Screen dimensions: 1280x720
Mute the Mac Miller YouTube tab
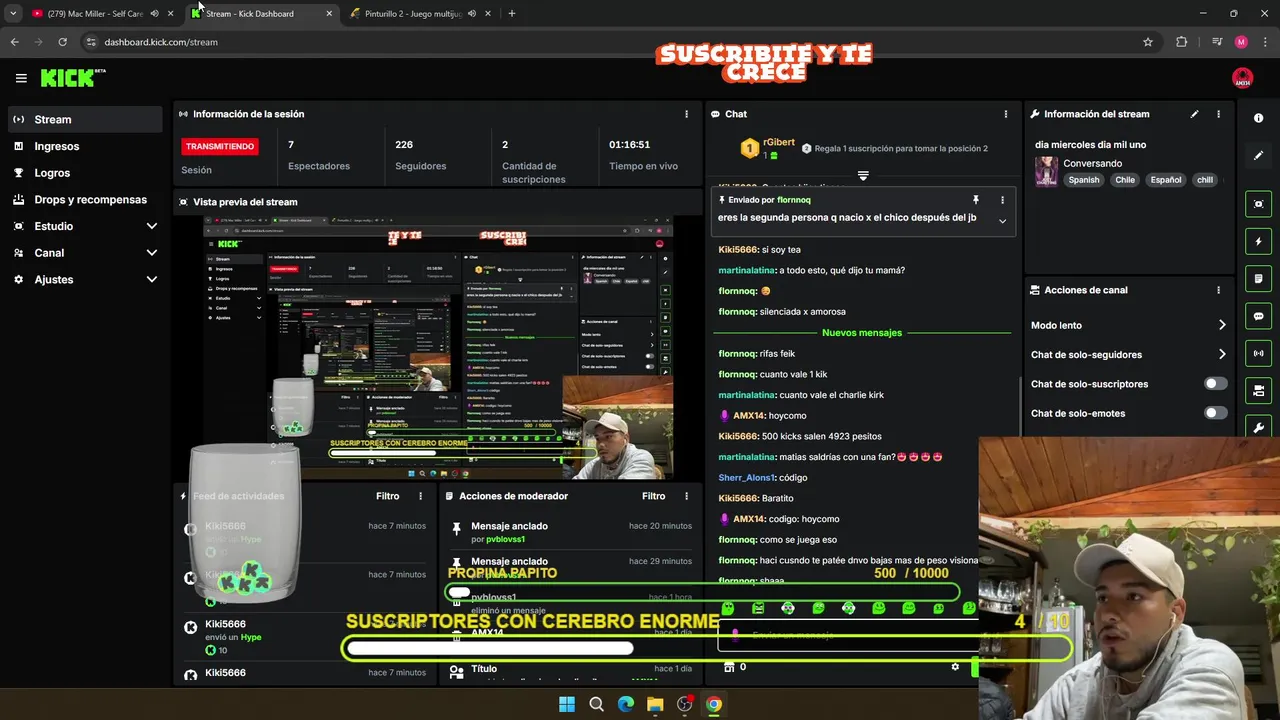point(154,14)
